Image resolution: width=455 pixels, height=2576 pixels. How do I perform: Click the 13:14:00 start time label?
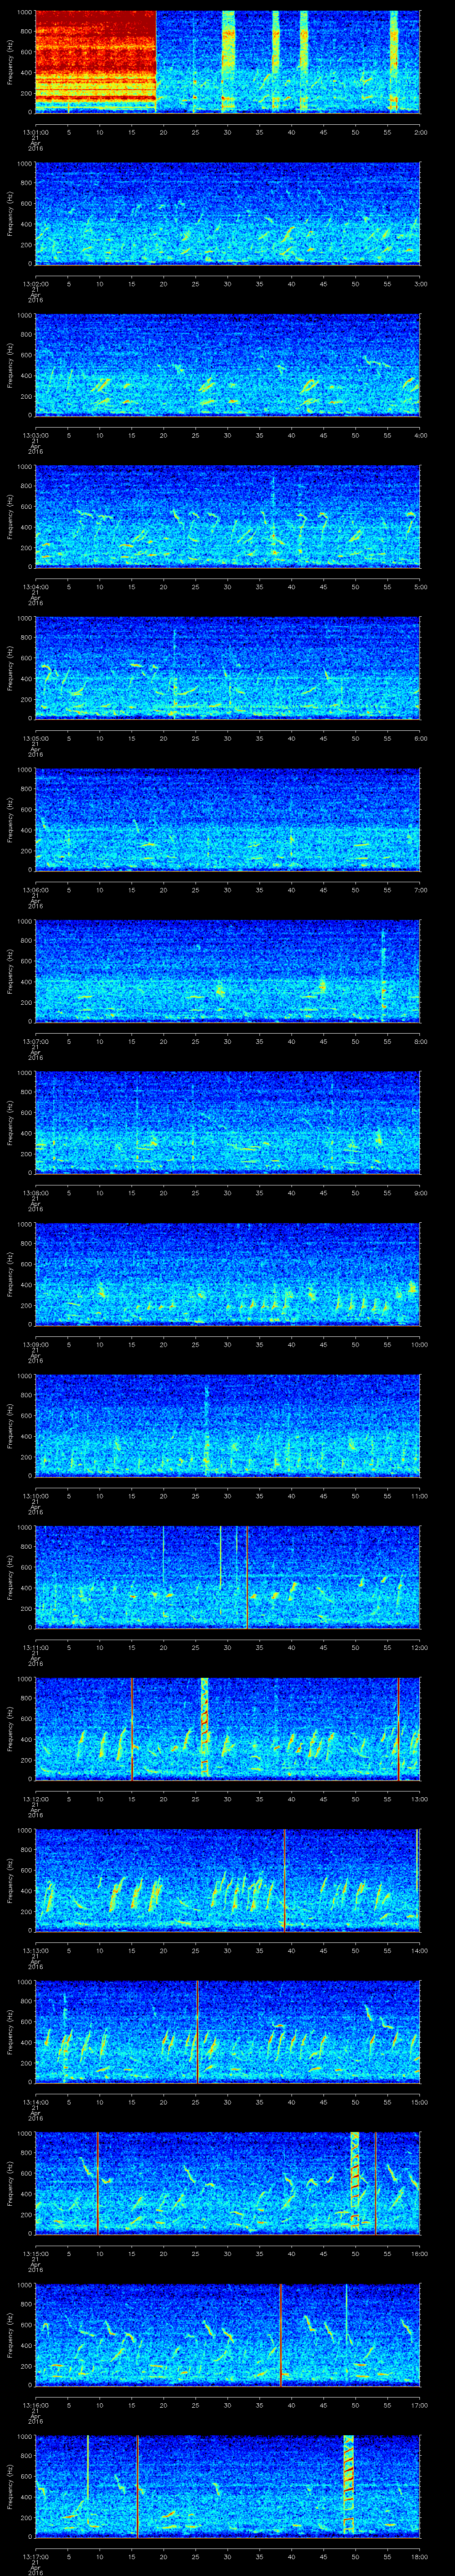(x=35, y=2101)
